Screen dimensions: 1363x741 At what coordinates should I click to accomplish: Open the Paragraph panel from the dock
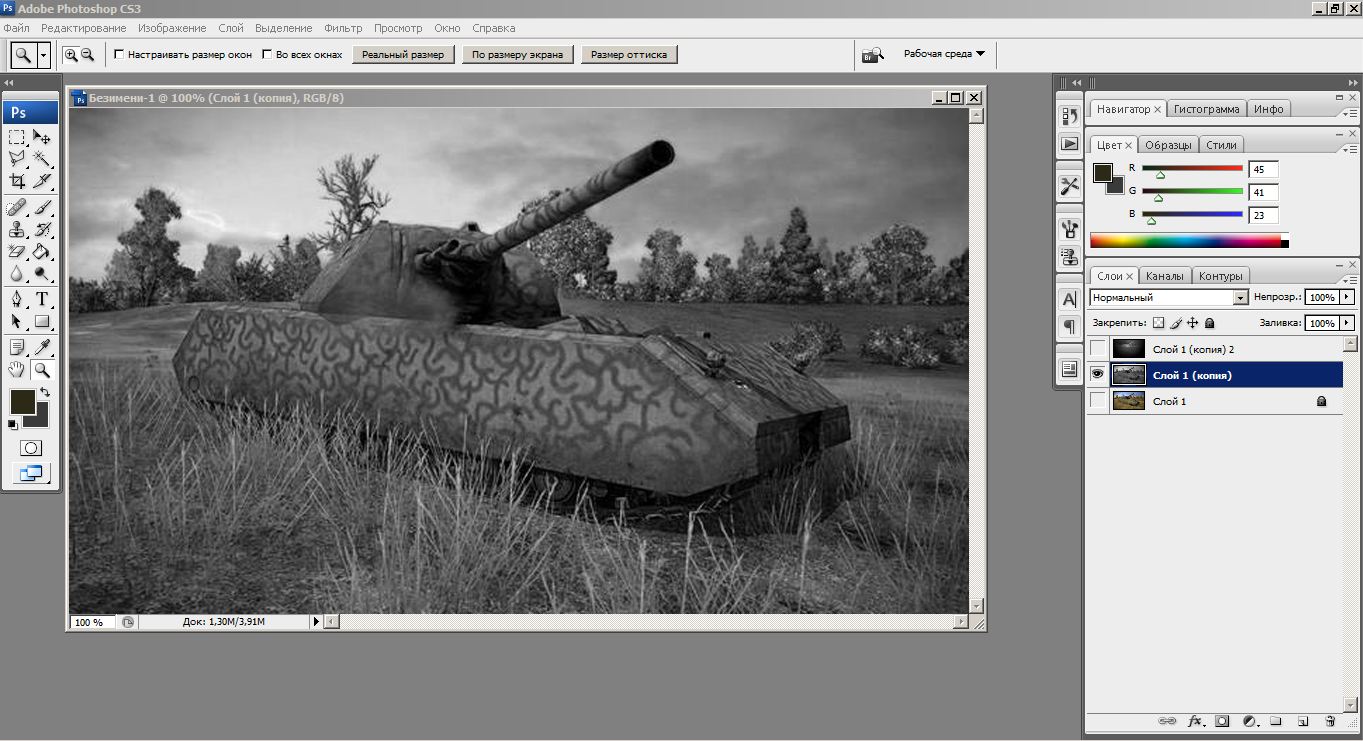tap(1069, 326)
